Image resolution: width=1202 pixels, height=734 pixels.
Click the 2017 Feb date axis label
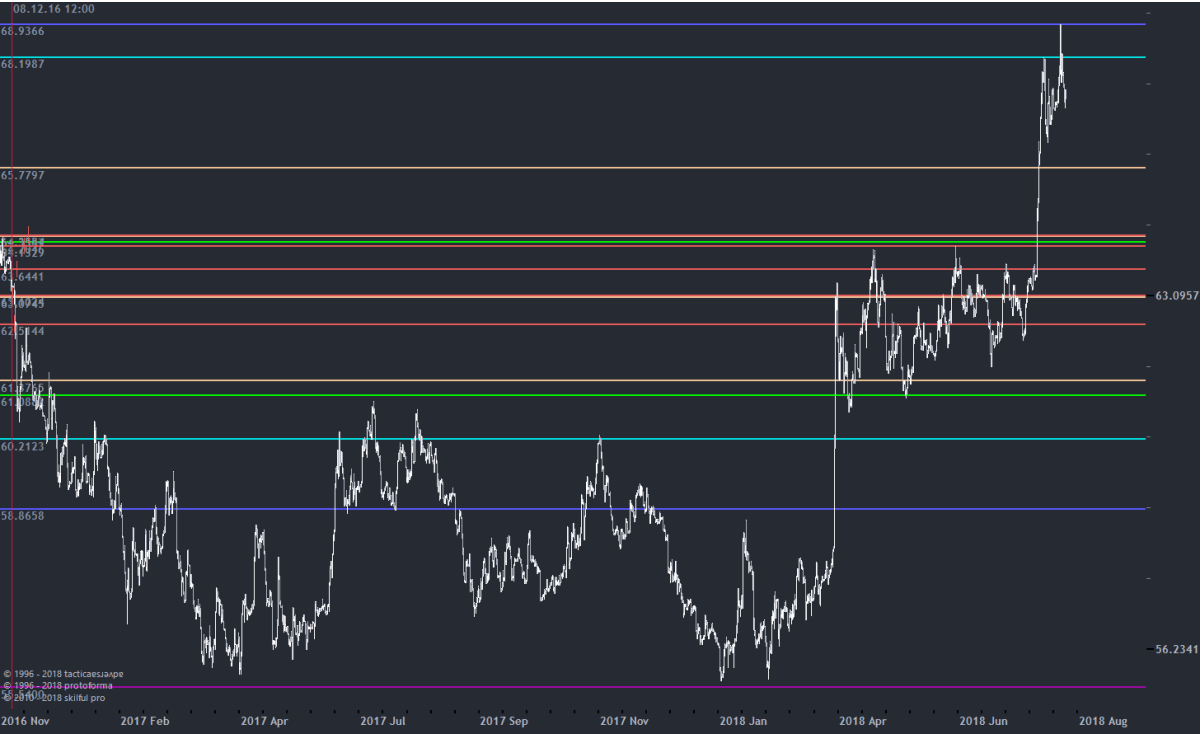pyautogui.click(x=145, y=720)
